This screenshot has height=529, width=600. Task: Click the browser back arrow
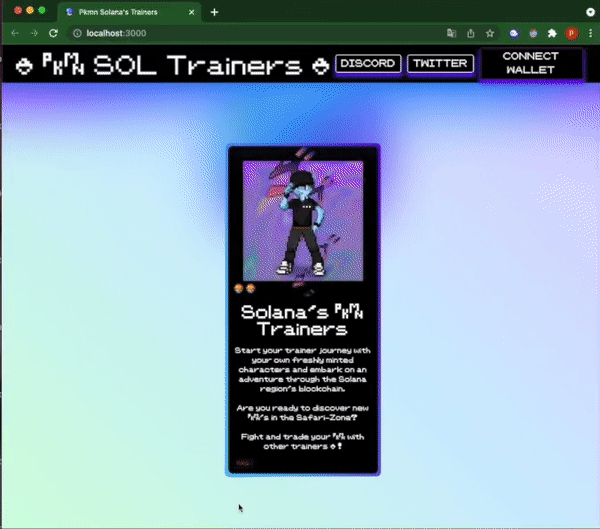click(15, 33)
